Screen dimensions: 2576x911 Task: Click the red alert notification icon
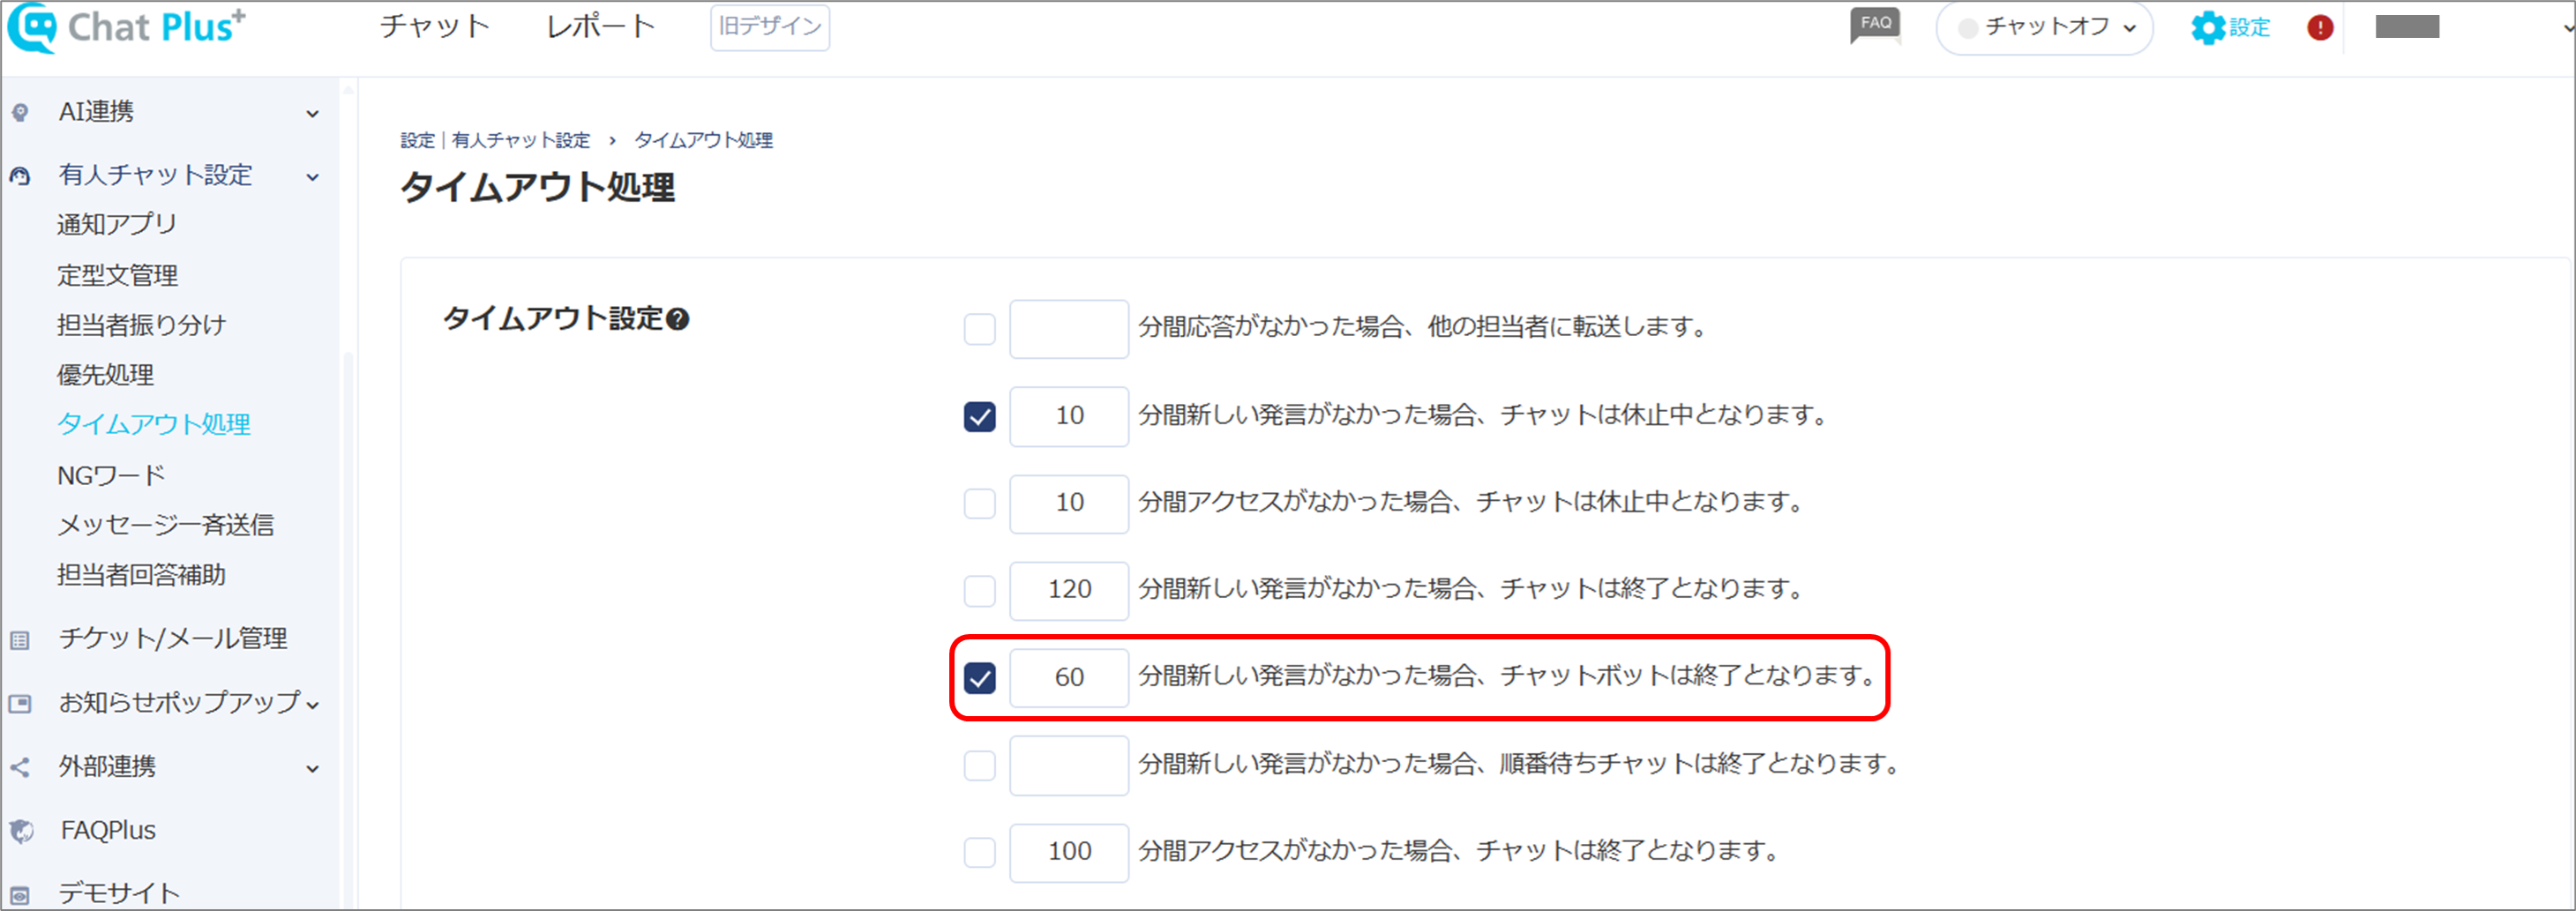pyautogui.click(x=2320, y=27)
